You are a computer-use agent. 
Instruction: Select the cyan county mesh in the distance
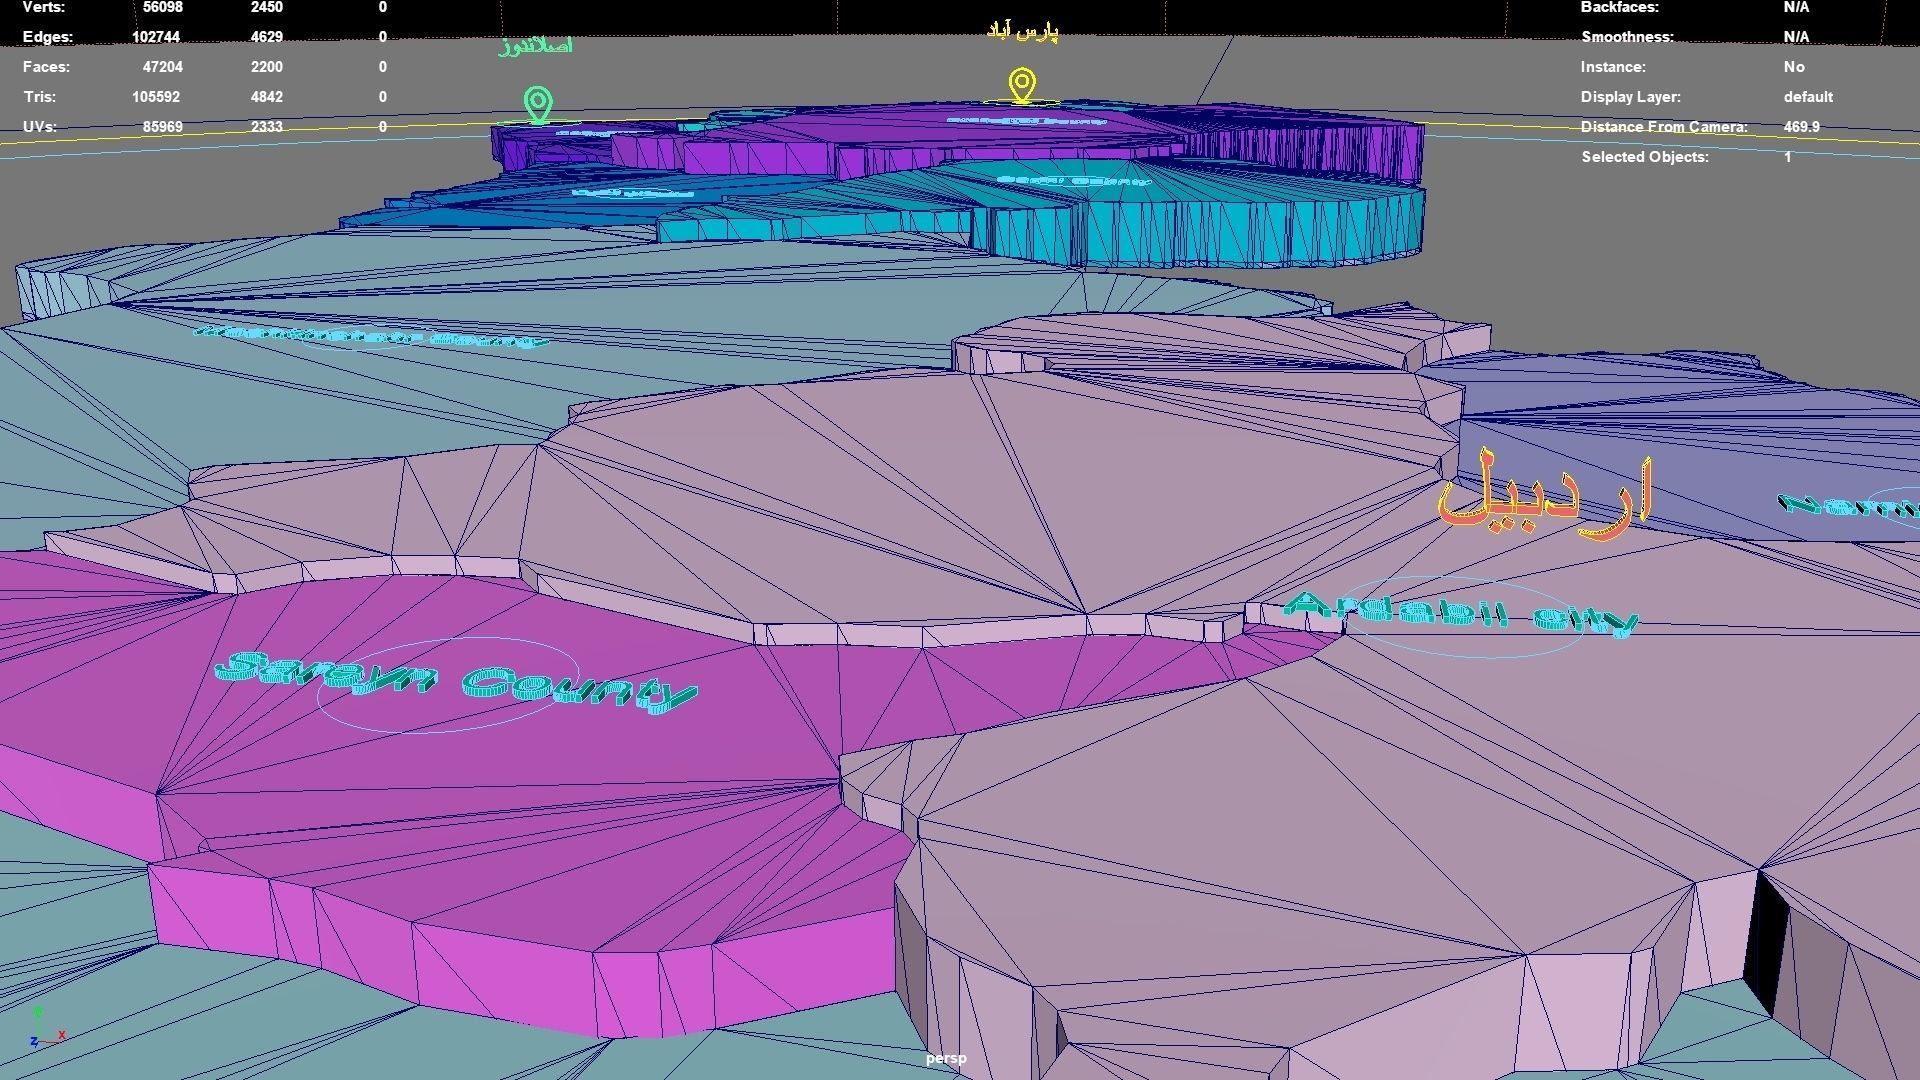(x=1200, y=225)
